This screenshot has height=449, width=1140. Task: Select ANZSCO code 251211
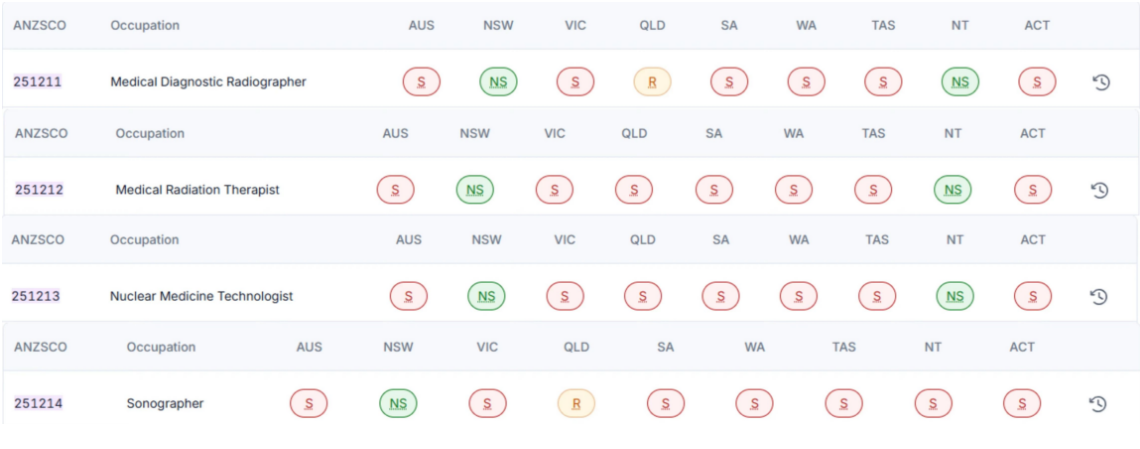(x=37, y=82)
